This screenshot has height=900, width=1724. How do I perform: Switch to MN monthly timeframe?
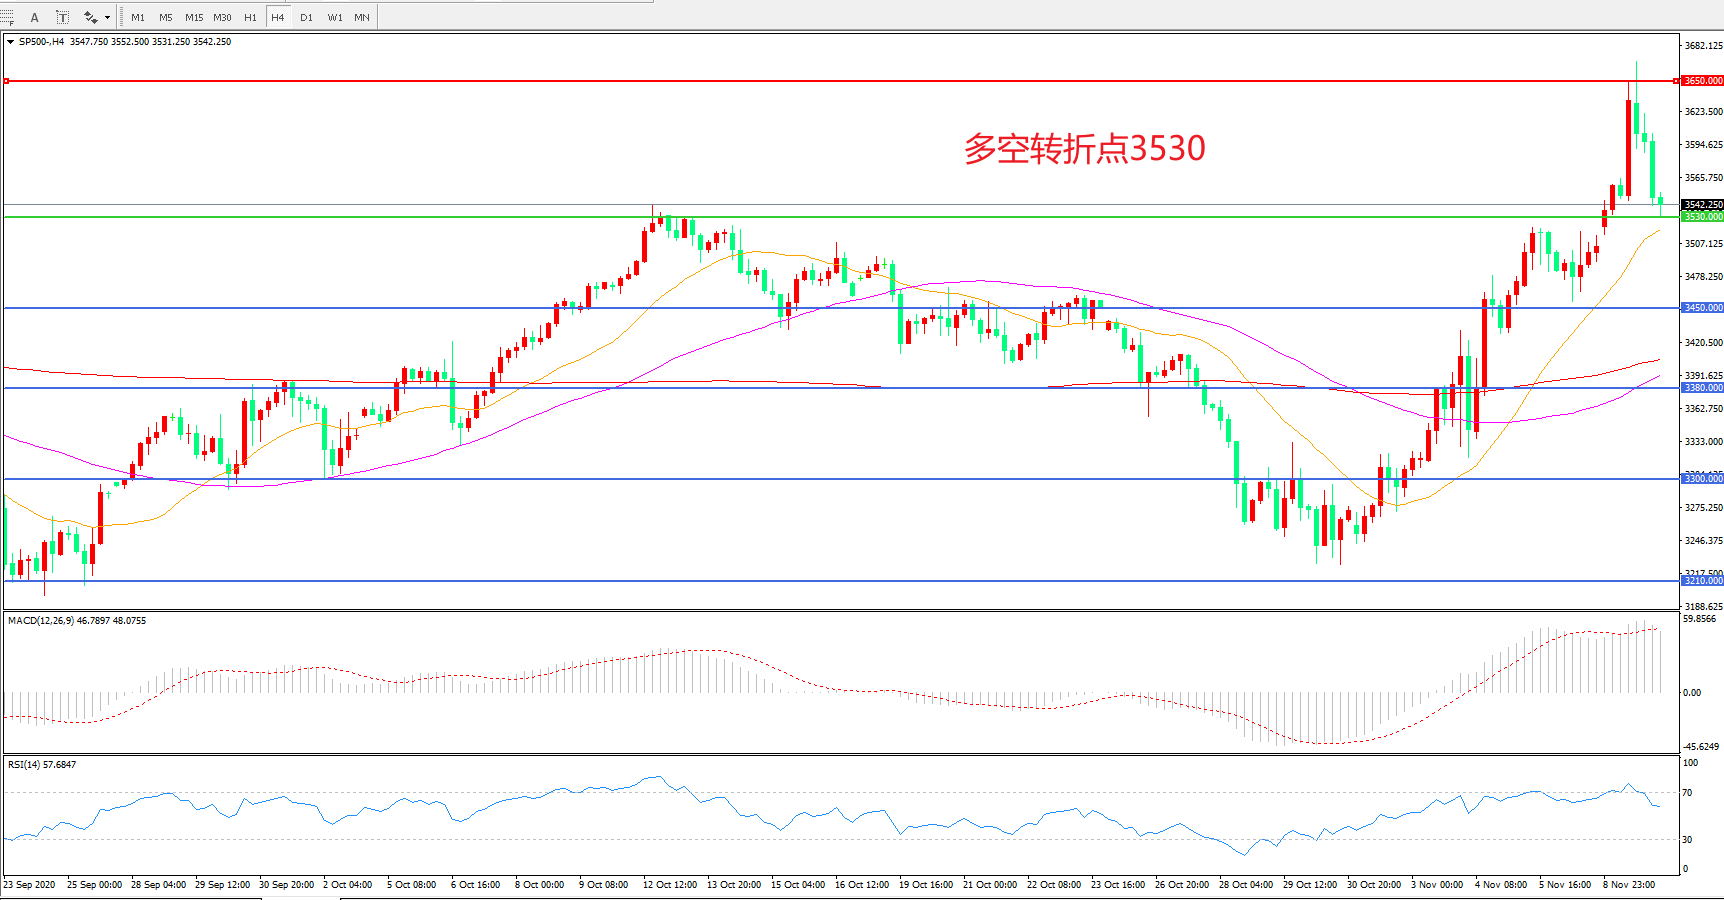click(x=362, y=17)
